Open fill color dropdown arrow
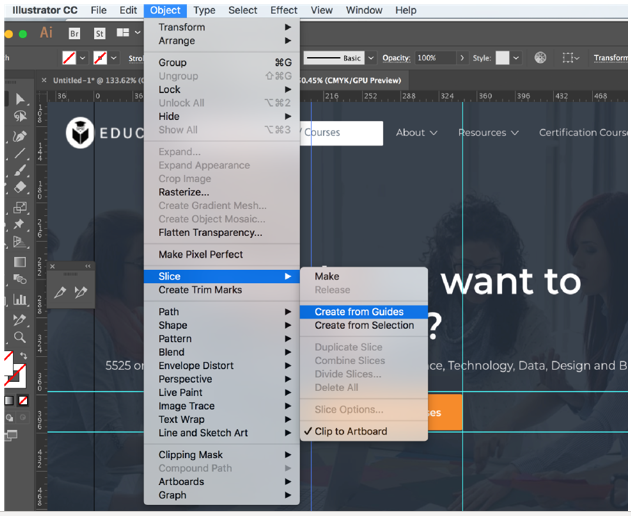The width and height of the screenshot is (631, 516). [x=82, y=58]
